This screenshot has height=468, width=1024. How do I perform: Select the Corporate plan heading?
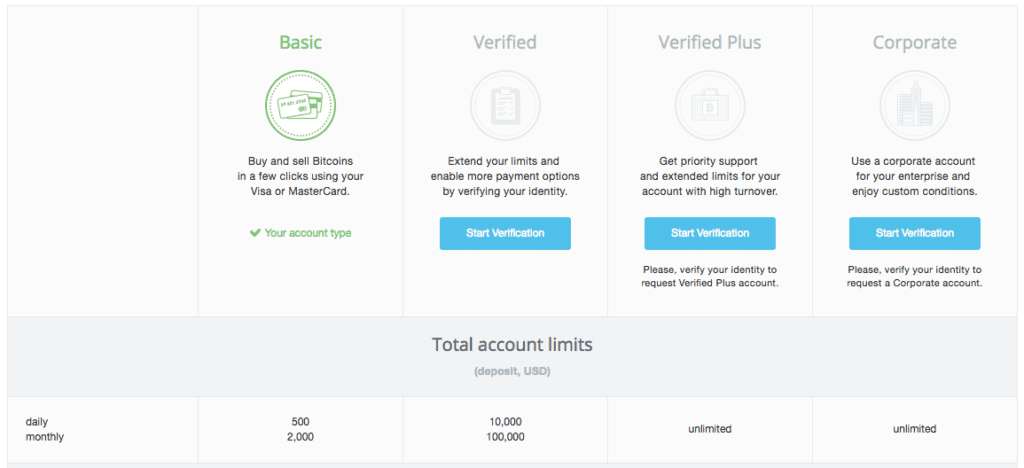[x=914, y=42]
